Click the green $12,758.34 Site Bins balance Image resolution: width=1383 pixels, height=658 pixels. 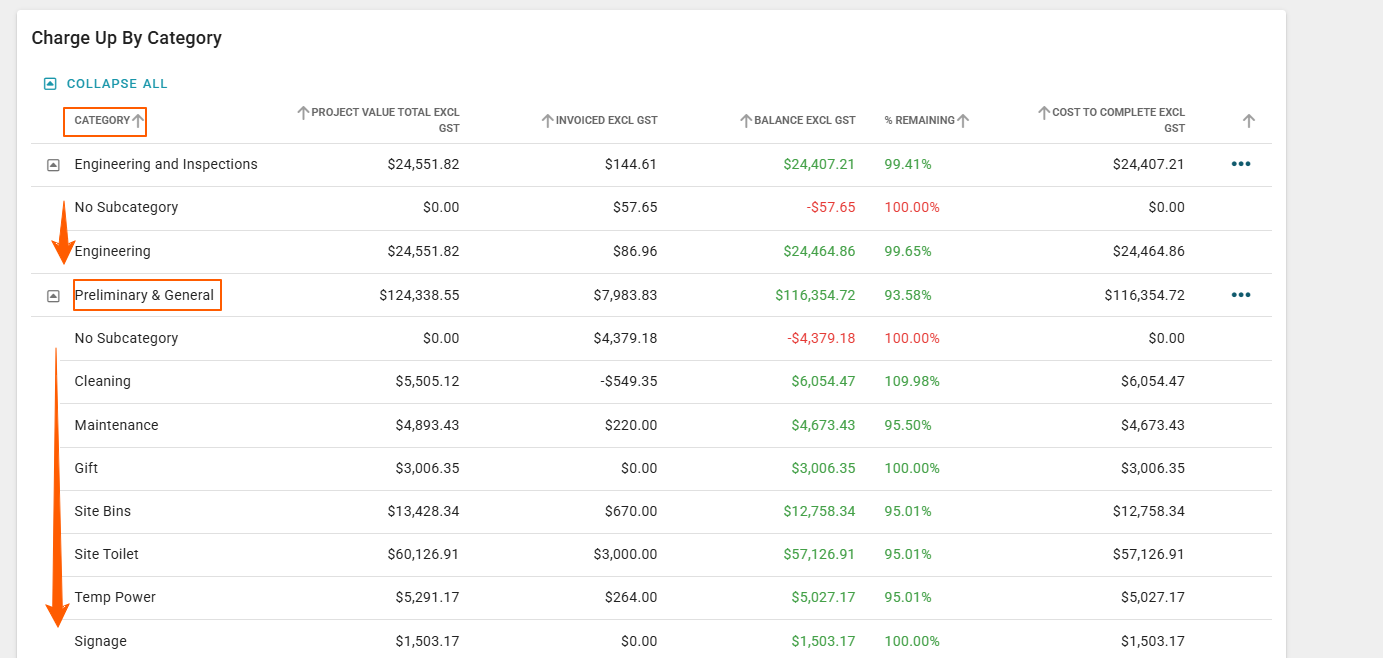819,511
